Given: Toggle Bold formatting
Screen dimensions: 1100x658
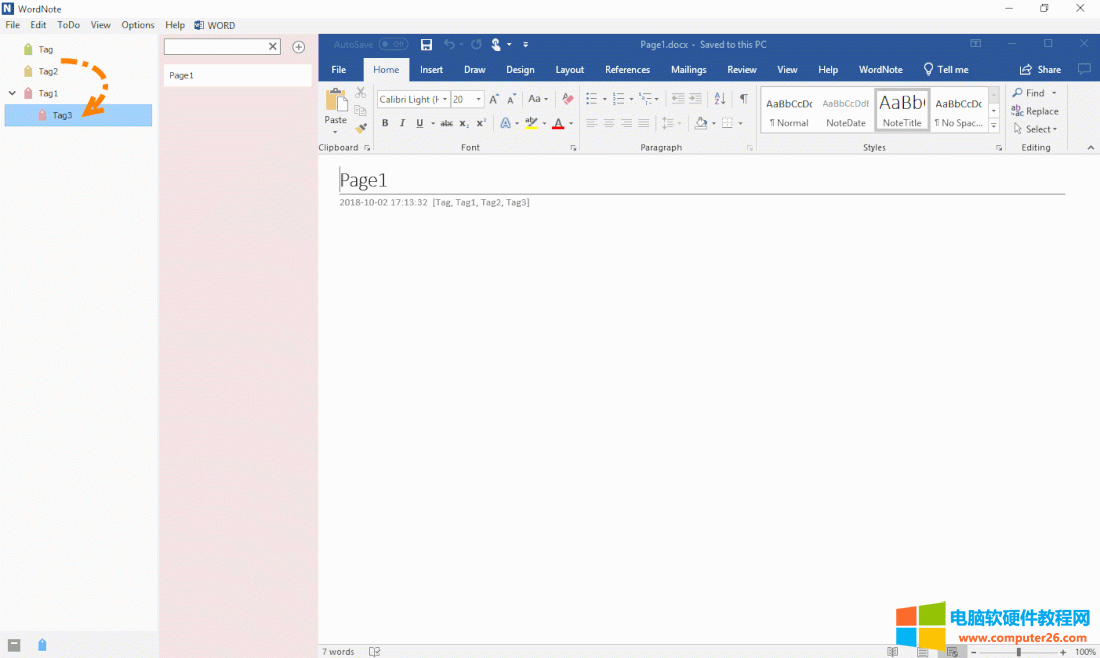Looking at the screenshot, I should pos(385,123).
